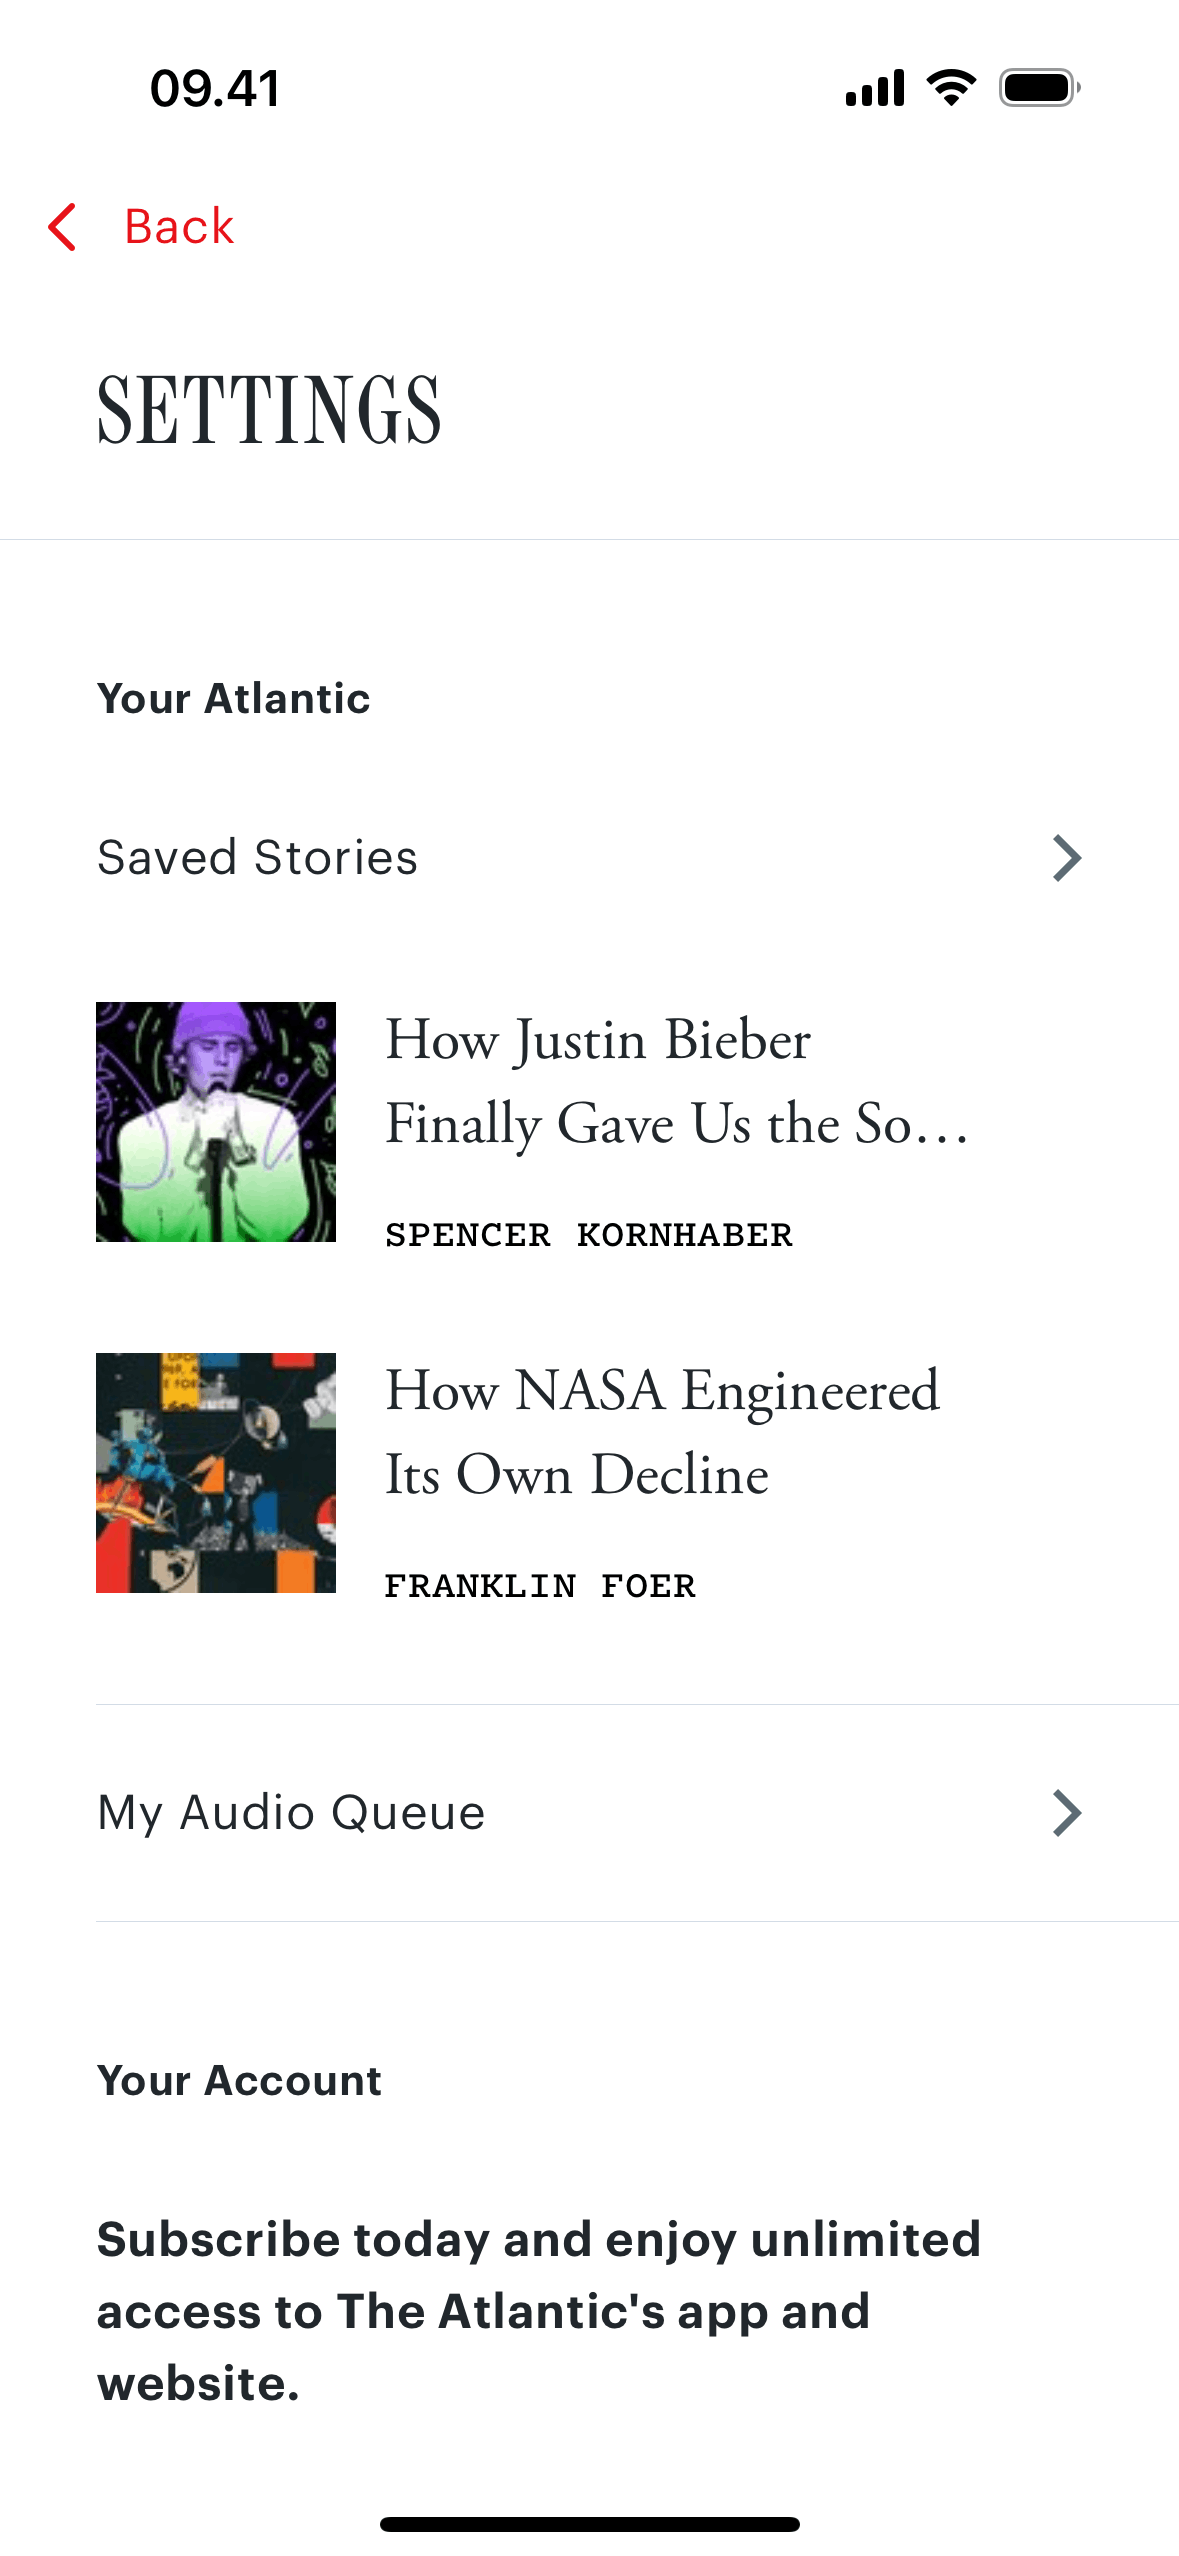Screen dimensions: 1179x2556
Task: Tap the SETTINGS page title
Action: pyautogui.click(x=269, y=410)
